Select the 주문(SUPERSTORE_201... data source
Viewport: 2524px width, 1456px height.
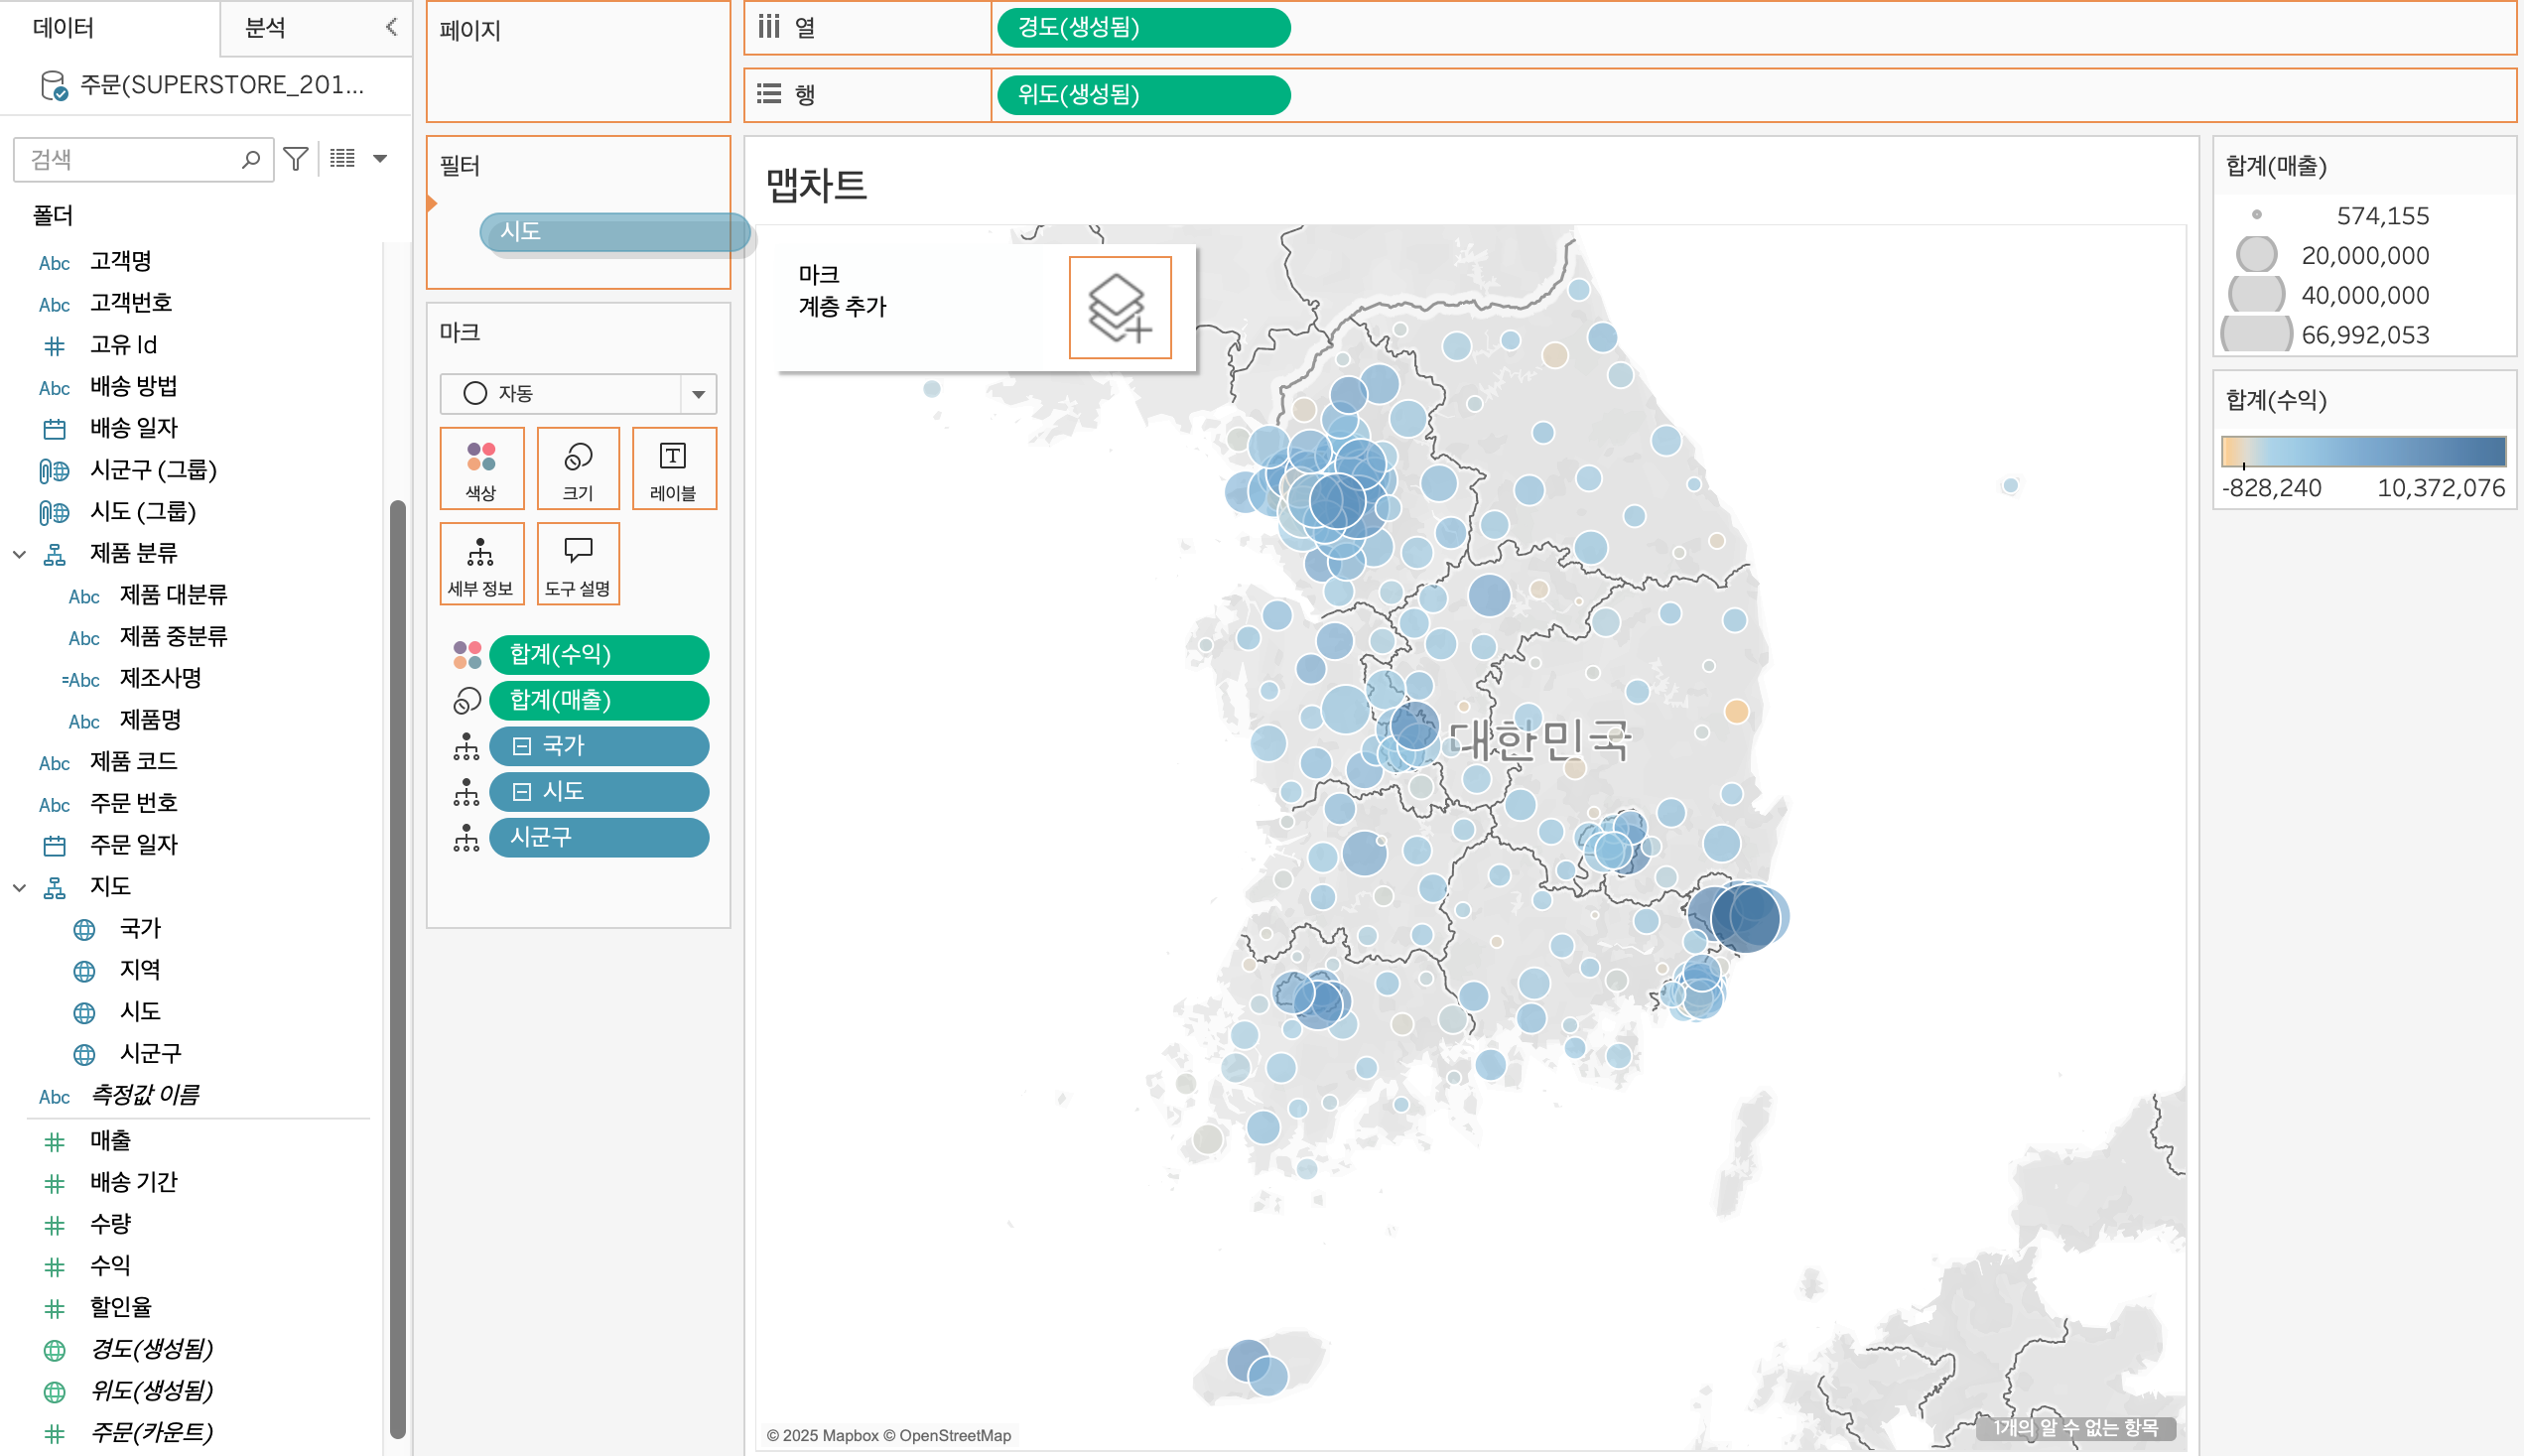(x=222, y=86)
